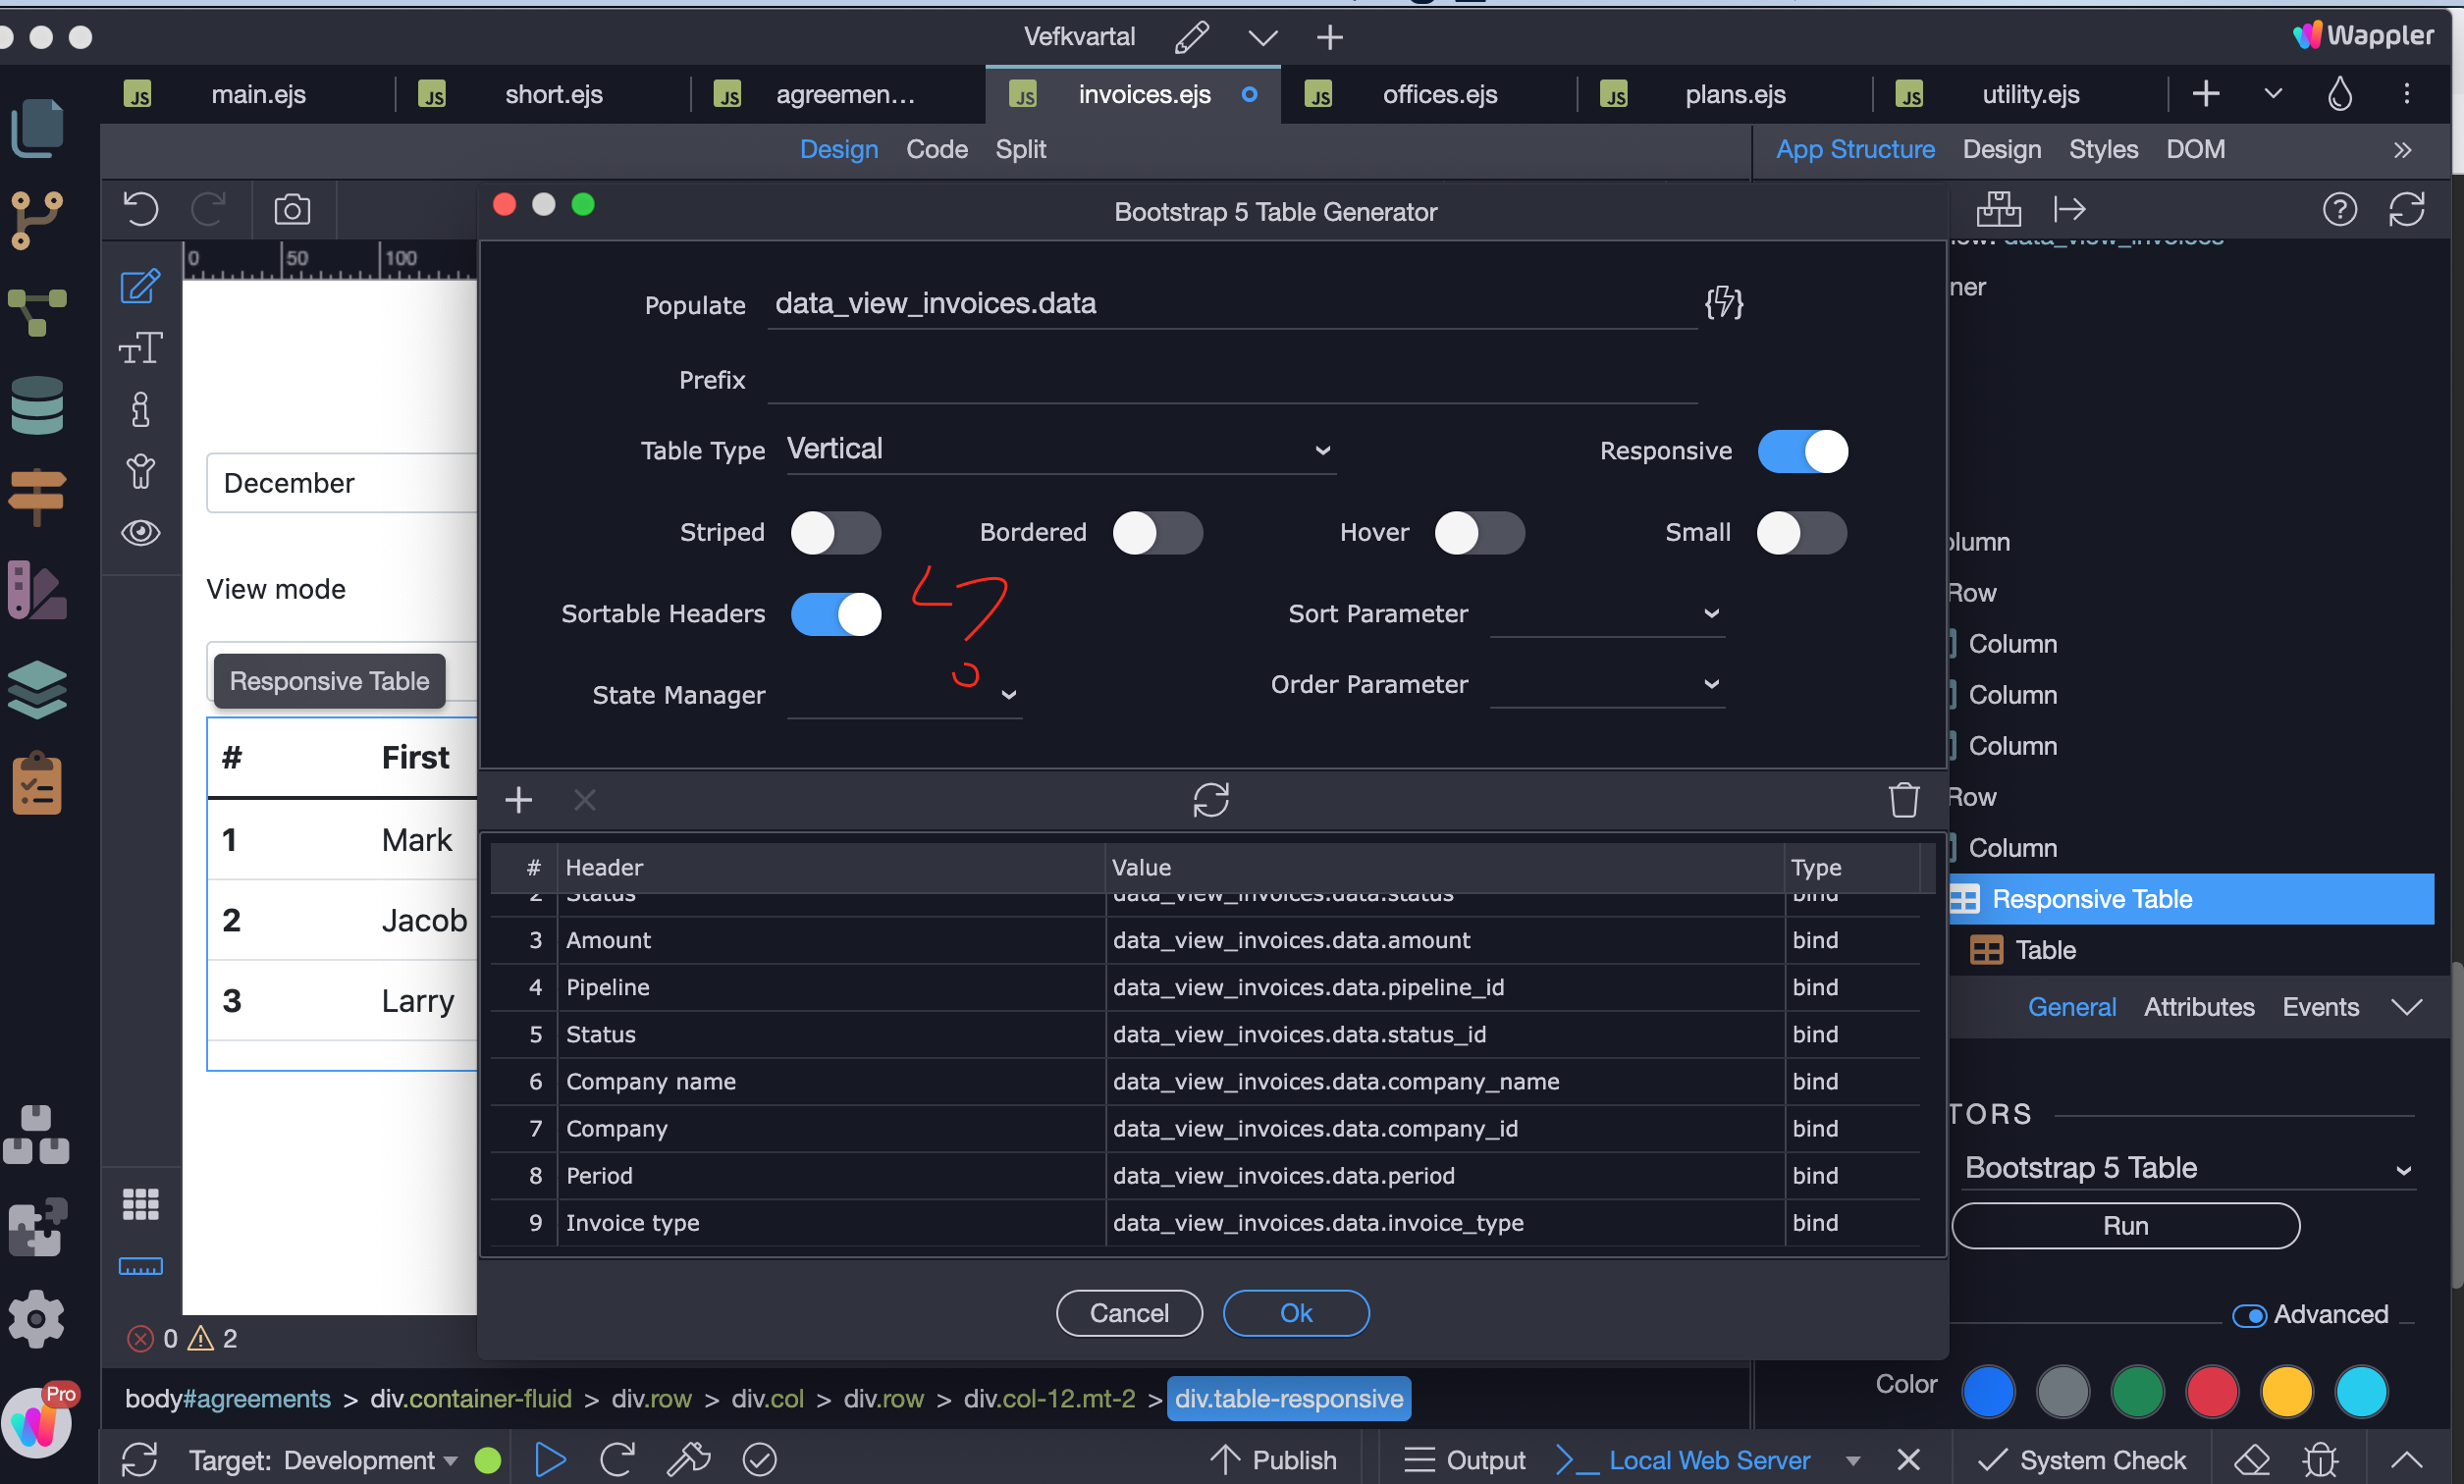Viewport: 2464px width, 1484px height.
Task: Turn off the Responsive toggle
Action: tap(1802, 451)
